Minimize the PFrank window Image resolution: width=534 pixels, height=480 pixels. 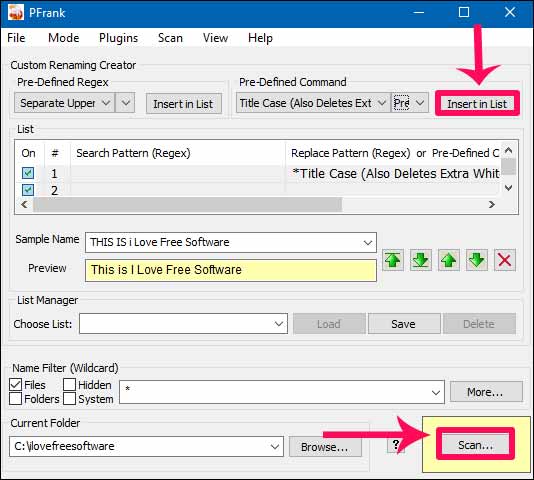(419, 13)
